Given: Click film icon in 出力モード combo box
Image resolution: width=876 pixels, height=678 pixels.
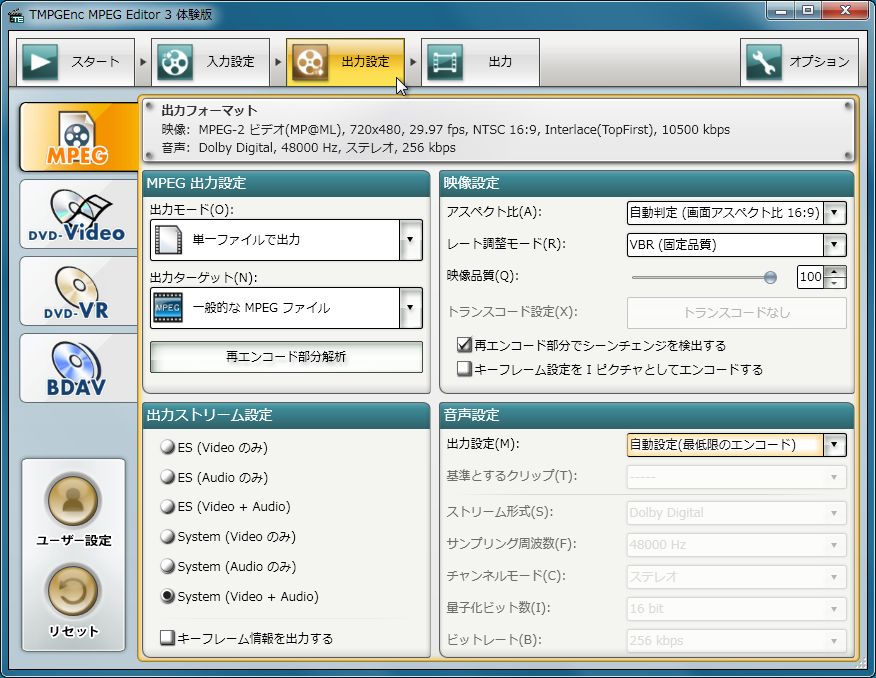Looking at the screenshot, I should click(x=168, y=240).
